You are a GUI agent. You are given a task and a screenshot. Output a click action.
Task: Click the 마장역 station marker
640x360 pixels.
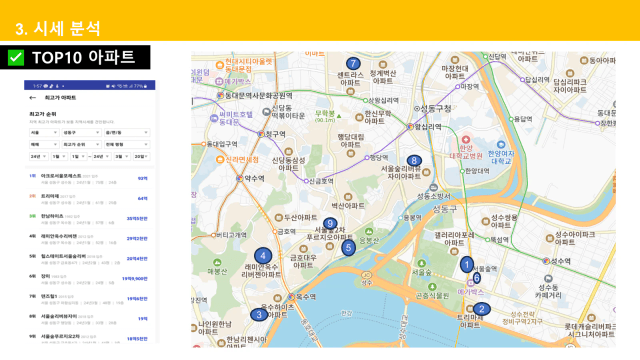coord(458,87)
